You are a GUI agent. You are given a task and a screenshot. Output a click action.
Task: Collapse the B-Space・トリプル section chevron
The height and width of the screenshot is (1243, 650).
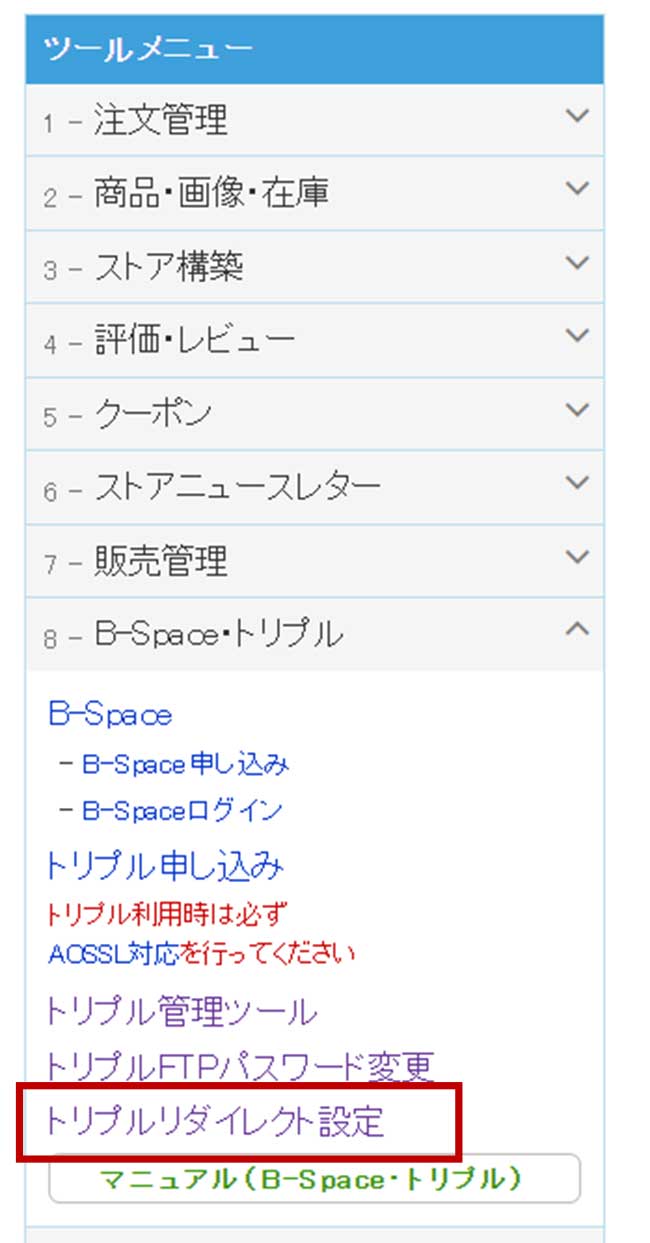[577, 630]
